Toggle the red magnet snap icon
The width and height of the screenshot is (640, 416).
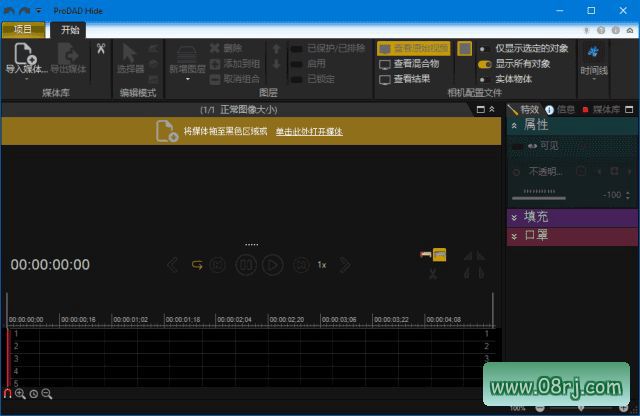pos(8,394)
